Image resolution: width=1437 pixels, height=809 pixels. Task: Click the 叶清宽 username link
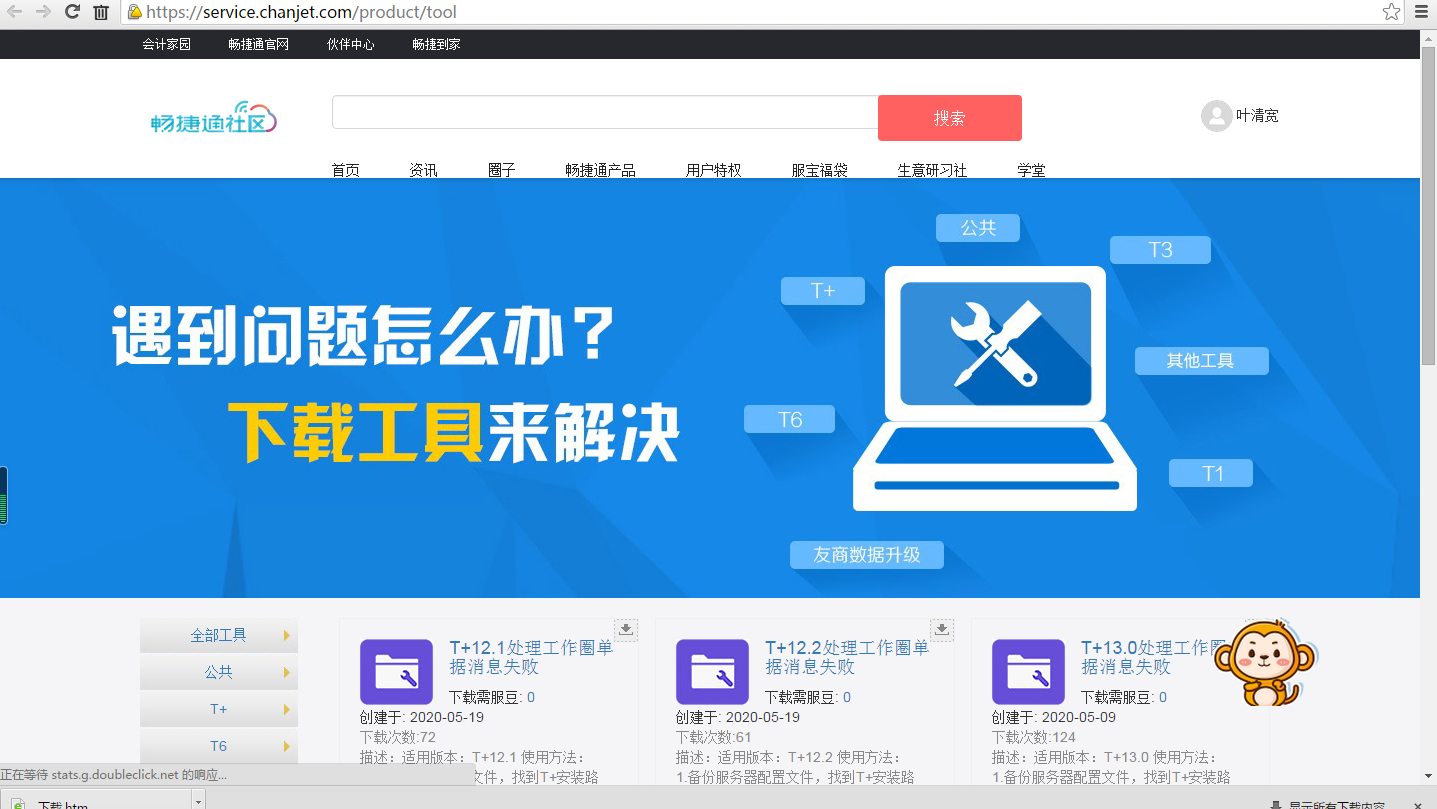pyautogui.click(x=1257, y=116)
